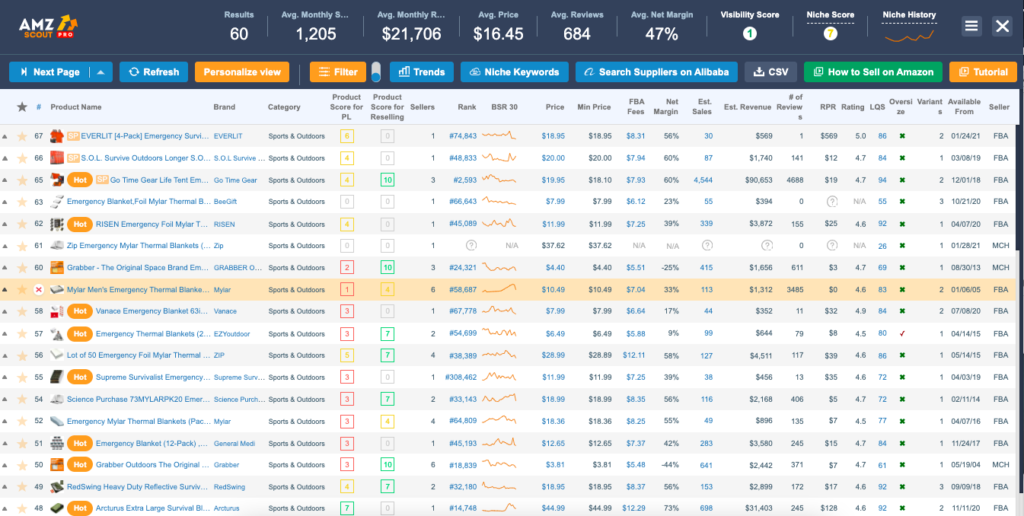Screen dimensions: 1024x516
Task: Click the Niche Score 7 badge
Action: coord(830,34)
